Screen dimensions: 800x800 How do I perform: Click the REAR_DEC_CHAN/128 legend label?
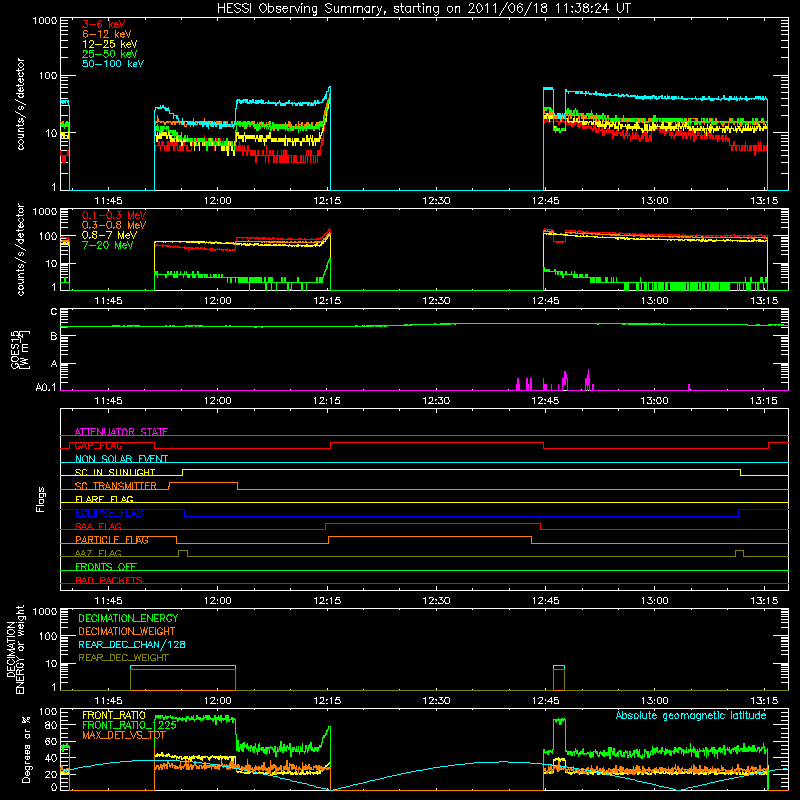tap(132, 645)
